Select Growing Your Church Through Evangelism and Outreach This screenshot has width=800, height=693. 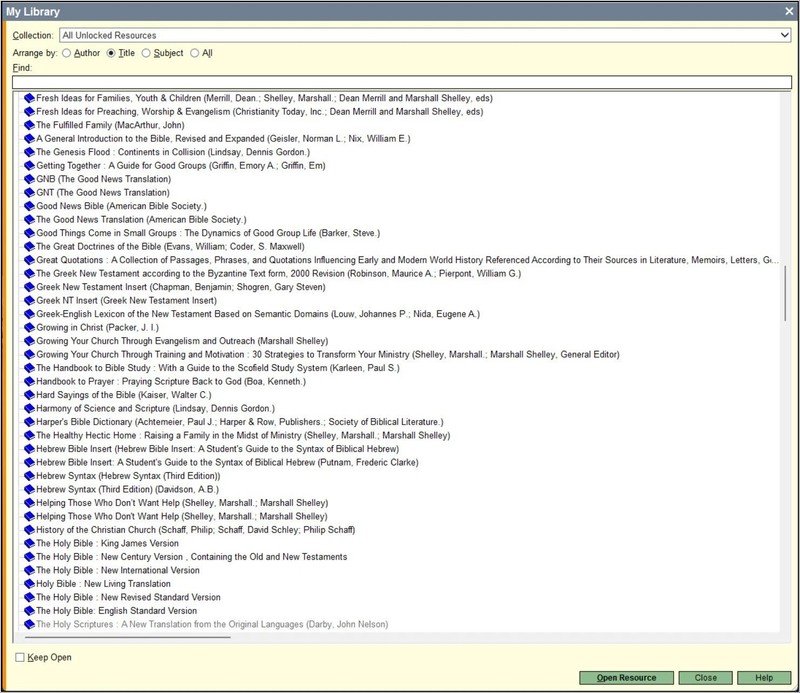tap(182, 341)
